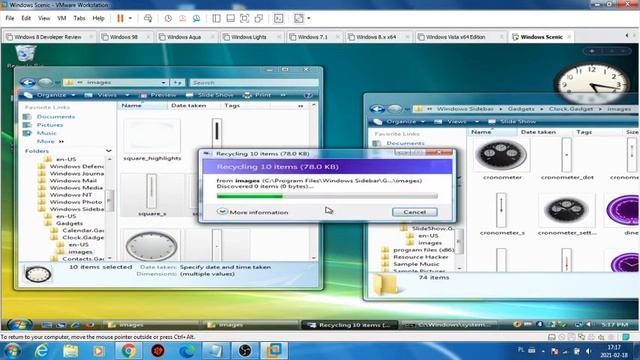Click the recycling progress bar

coord(327,196)
